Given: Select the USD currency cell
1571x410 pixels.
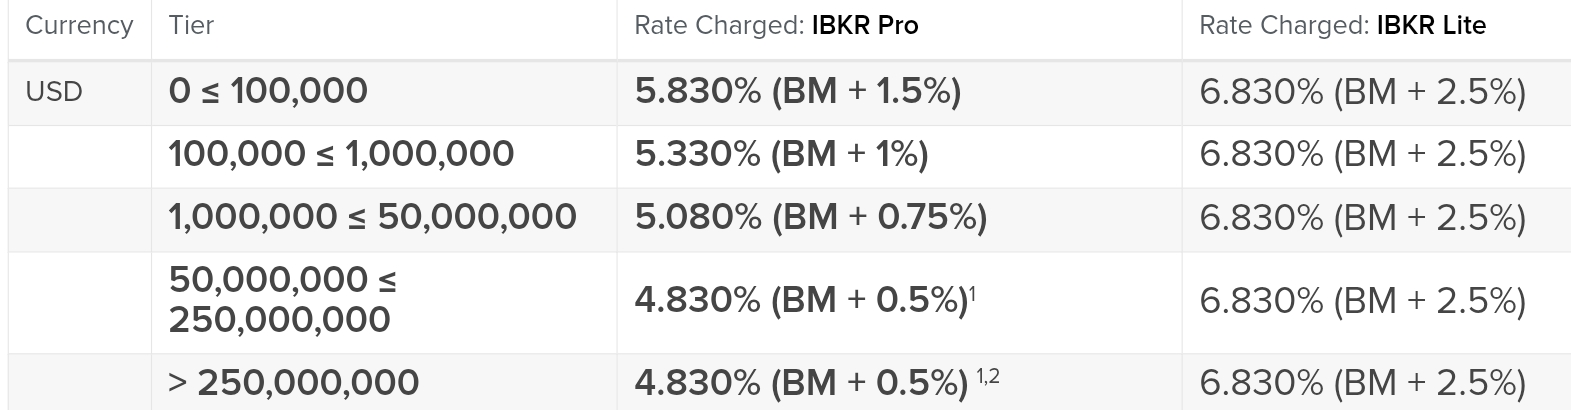Looking at the screenshot, I should point(54,92).
